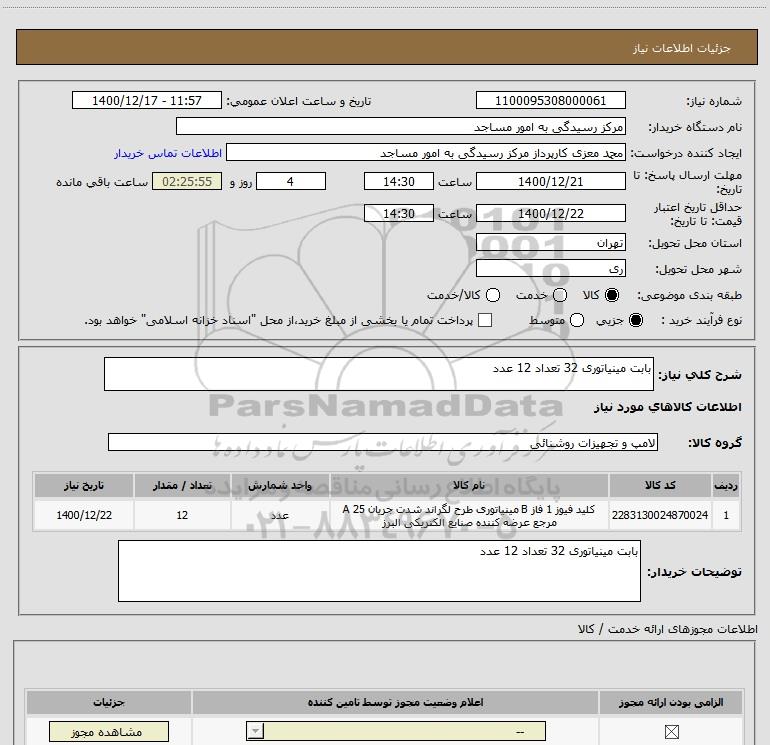Open the license status dropdown arrow
The height and width of the screenshot is (745, 770).
click(x=255, y=731)
